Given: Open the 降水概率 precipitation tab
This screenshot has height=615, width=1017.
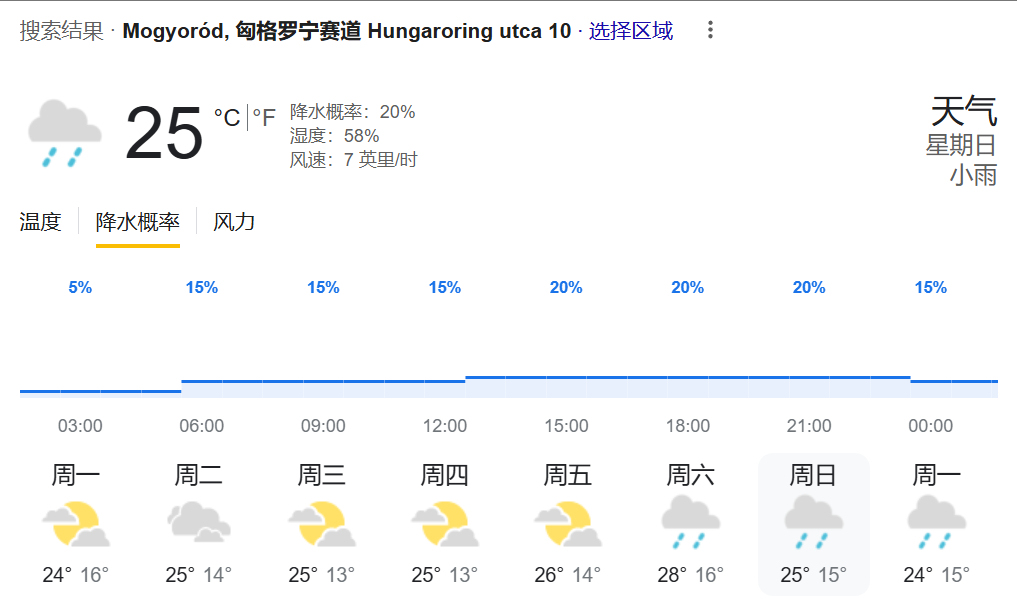Looking at the screenshot, I should click(138, 222).
